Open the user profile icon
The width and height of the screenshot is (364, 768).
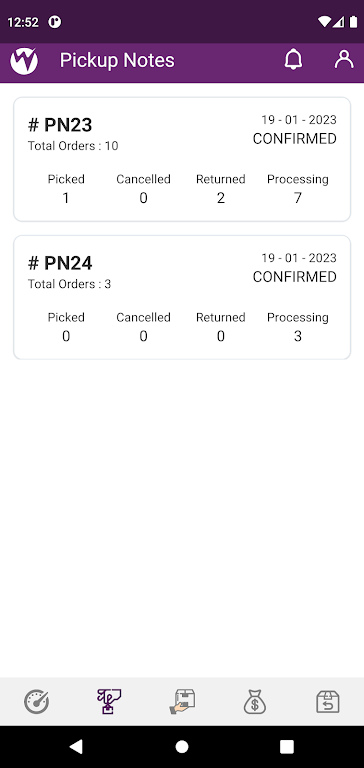click(x=344, y=59)
